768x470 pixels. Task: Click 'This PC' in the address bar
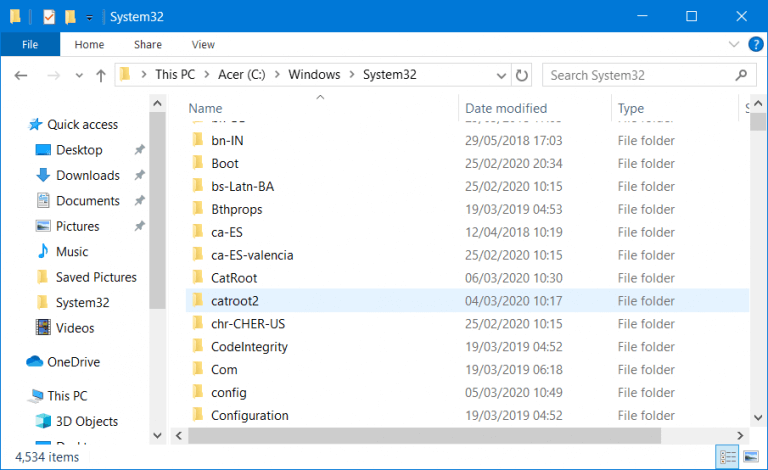pos(175,74)
